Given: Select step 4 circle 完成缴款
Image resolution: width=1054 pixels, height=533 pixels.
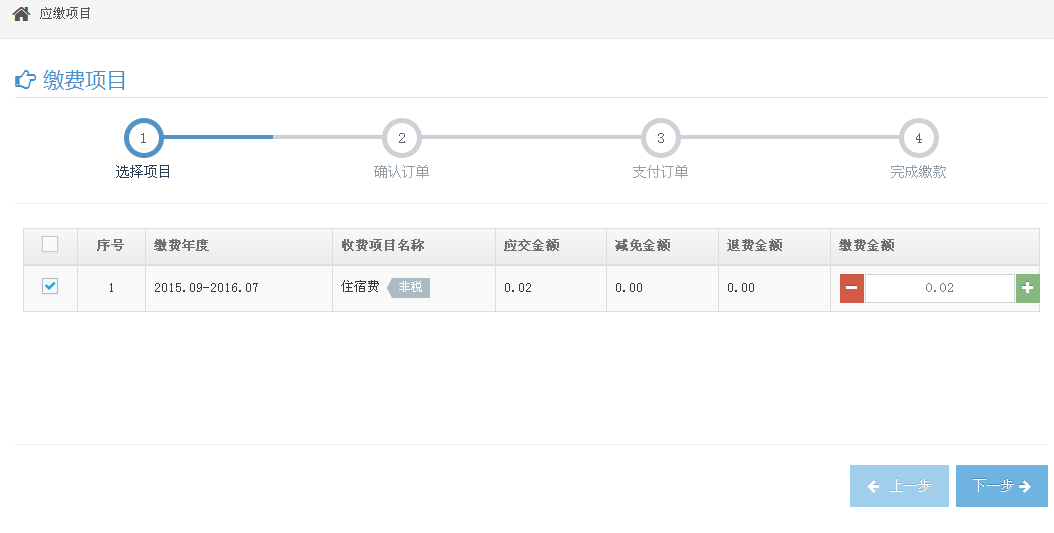Looking at the screenshot, I should pyautogui.click(x=919, y=138).
